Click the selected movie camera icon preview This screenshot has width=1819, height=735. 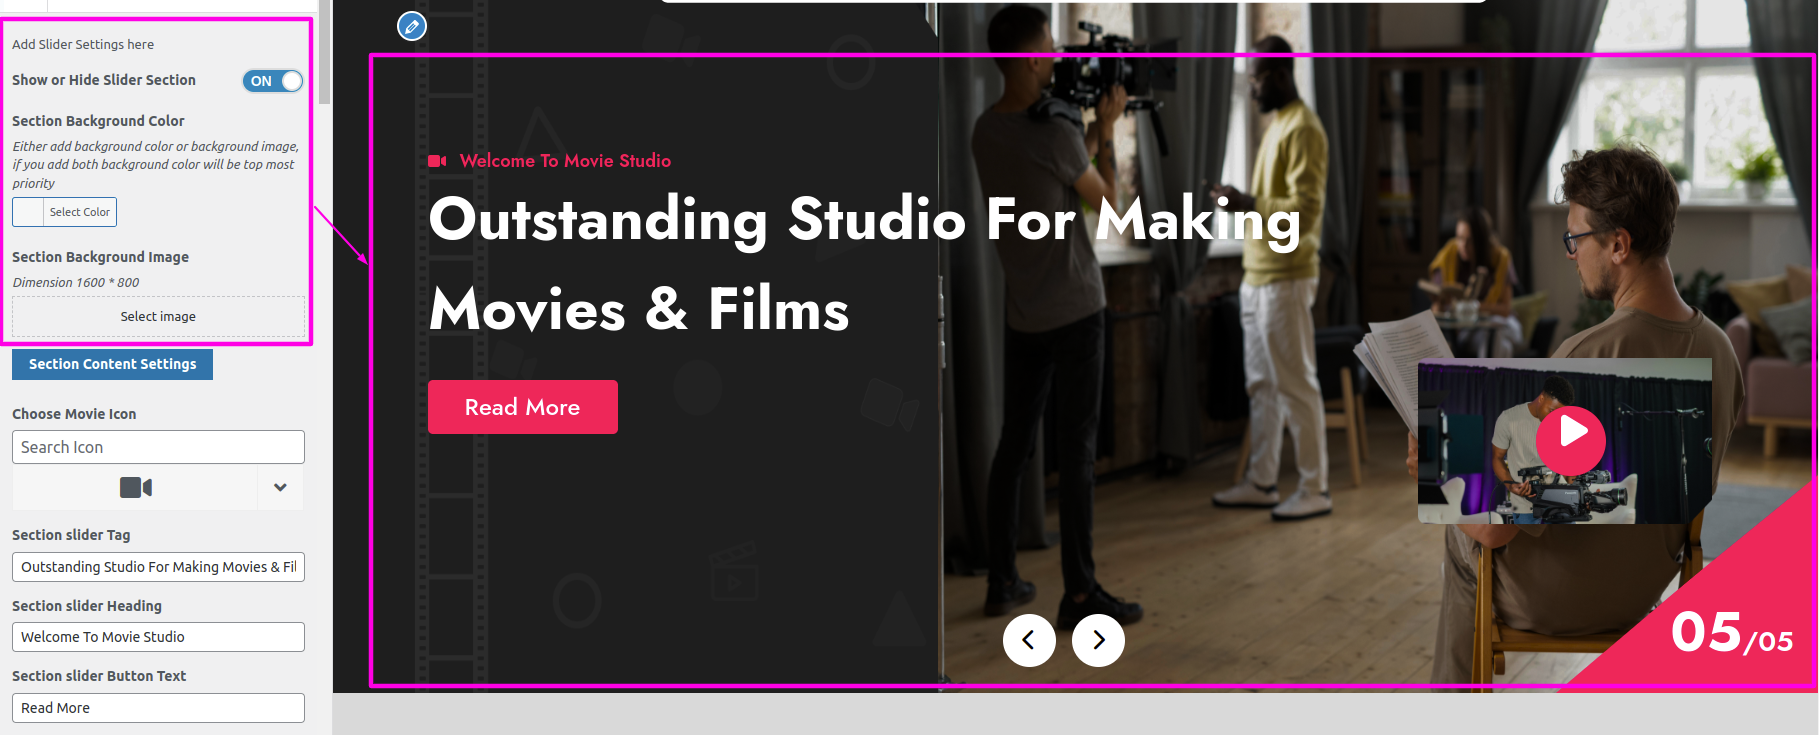click(136, 487)
